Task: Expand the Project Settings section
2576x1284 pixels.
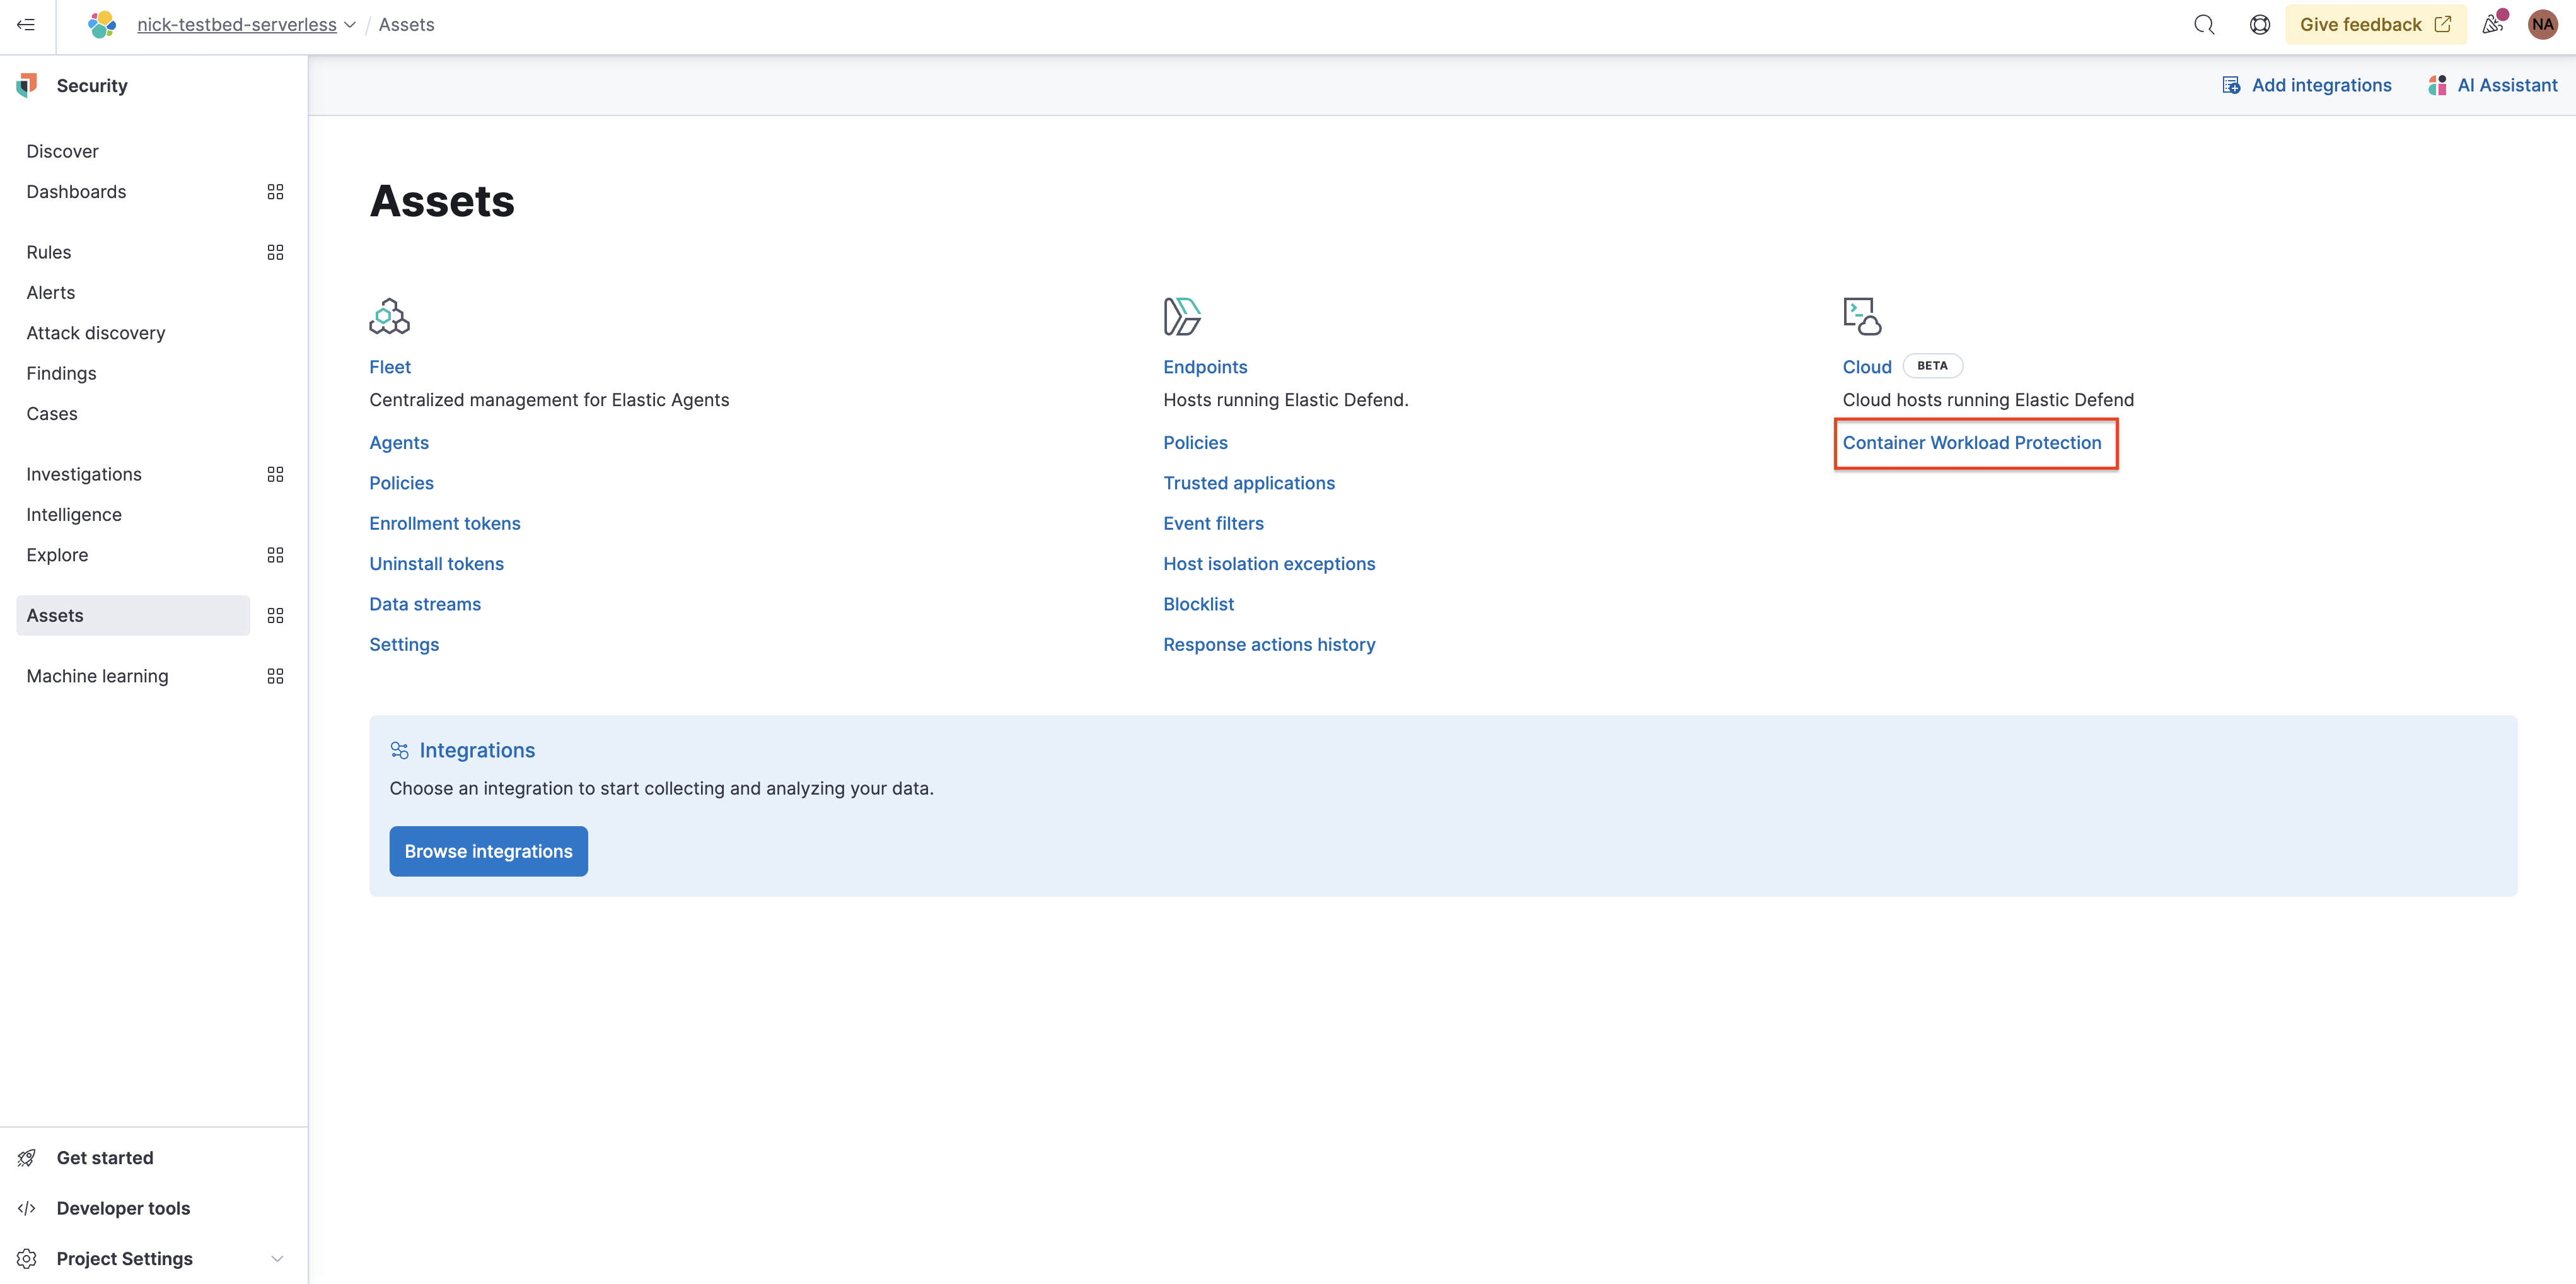Action: pos(276,1258)
